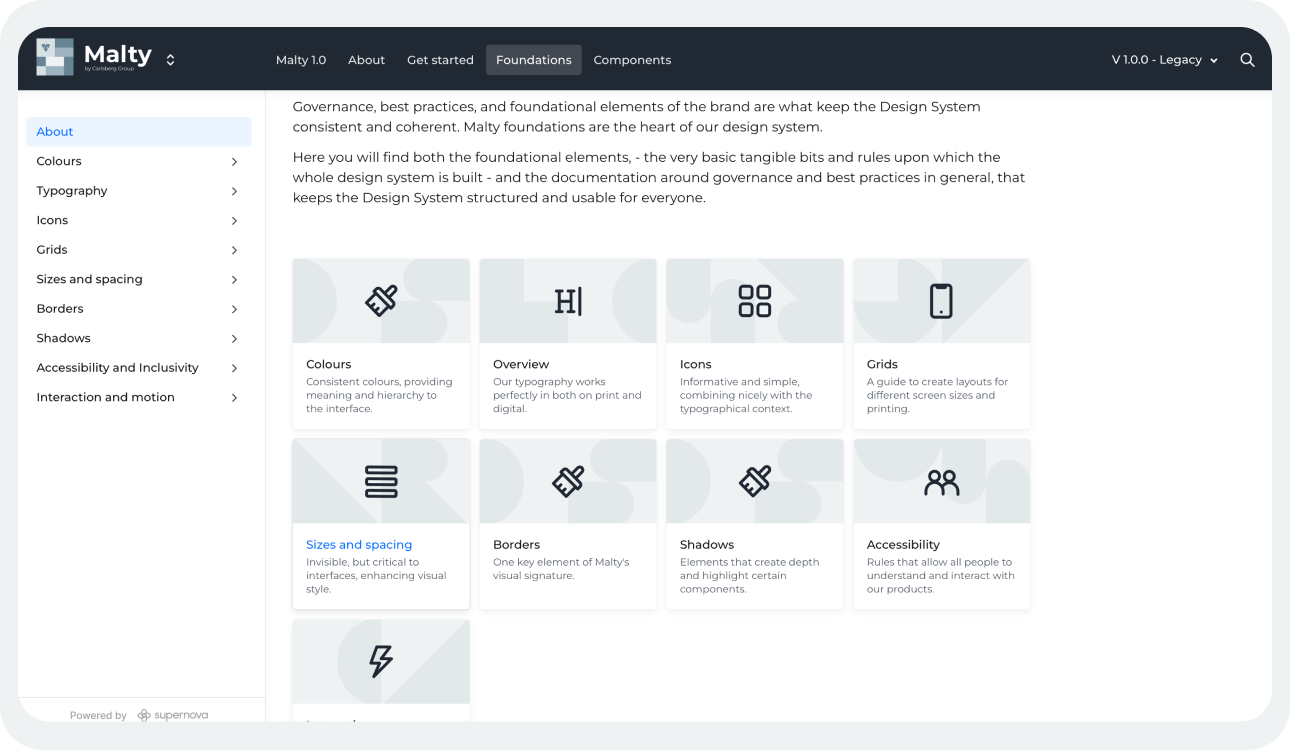The width and height of the screenshot is (1290, 750).
Task: Click the 'Powered by' footer text
Action: [x=98, y=716]
